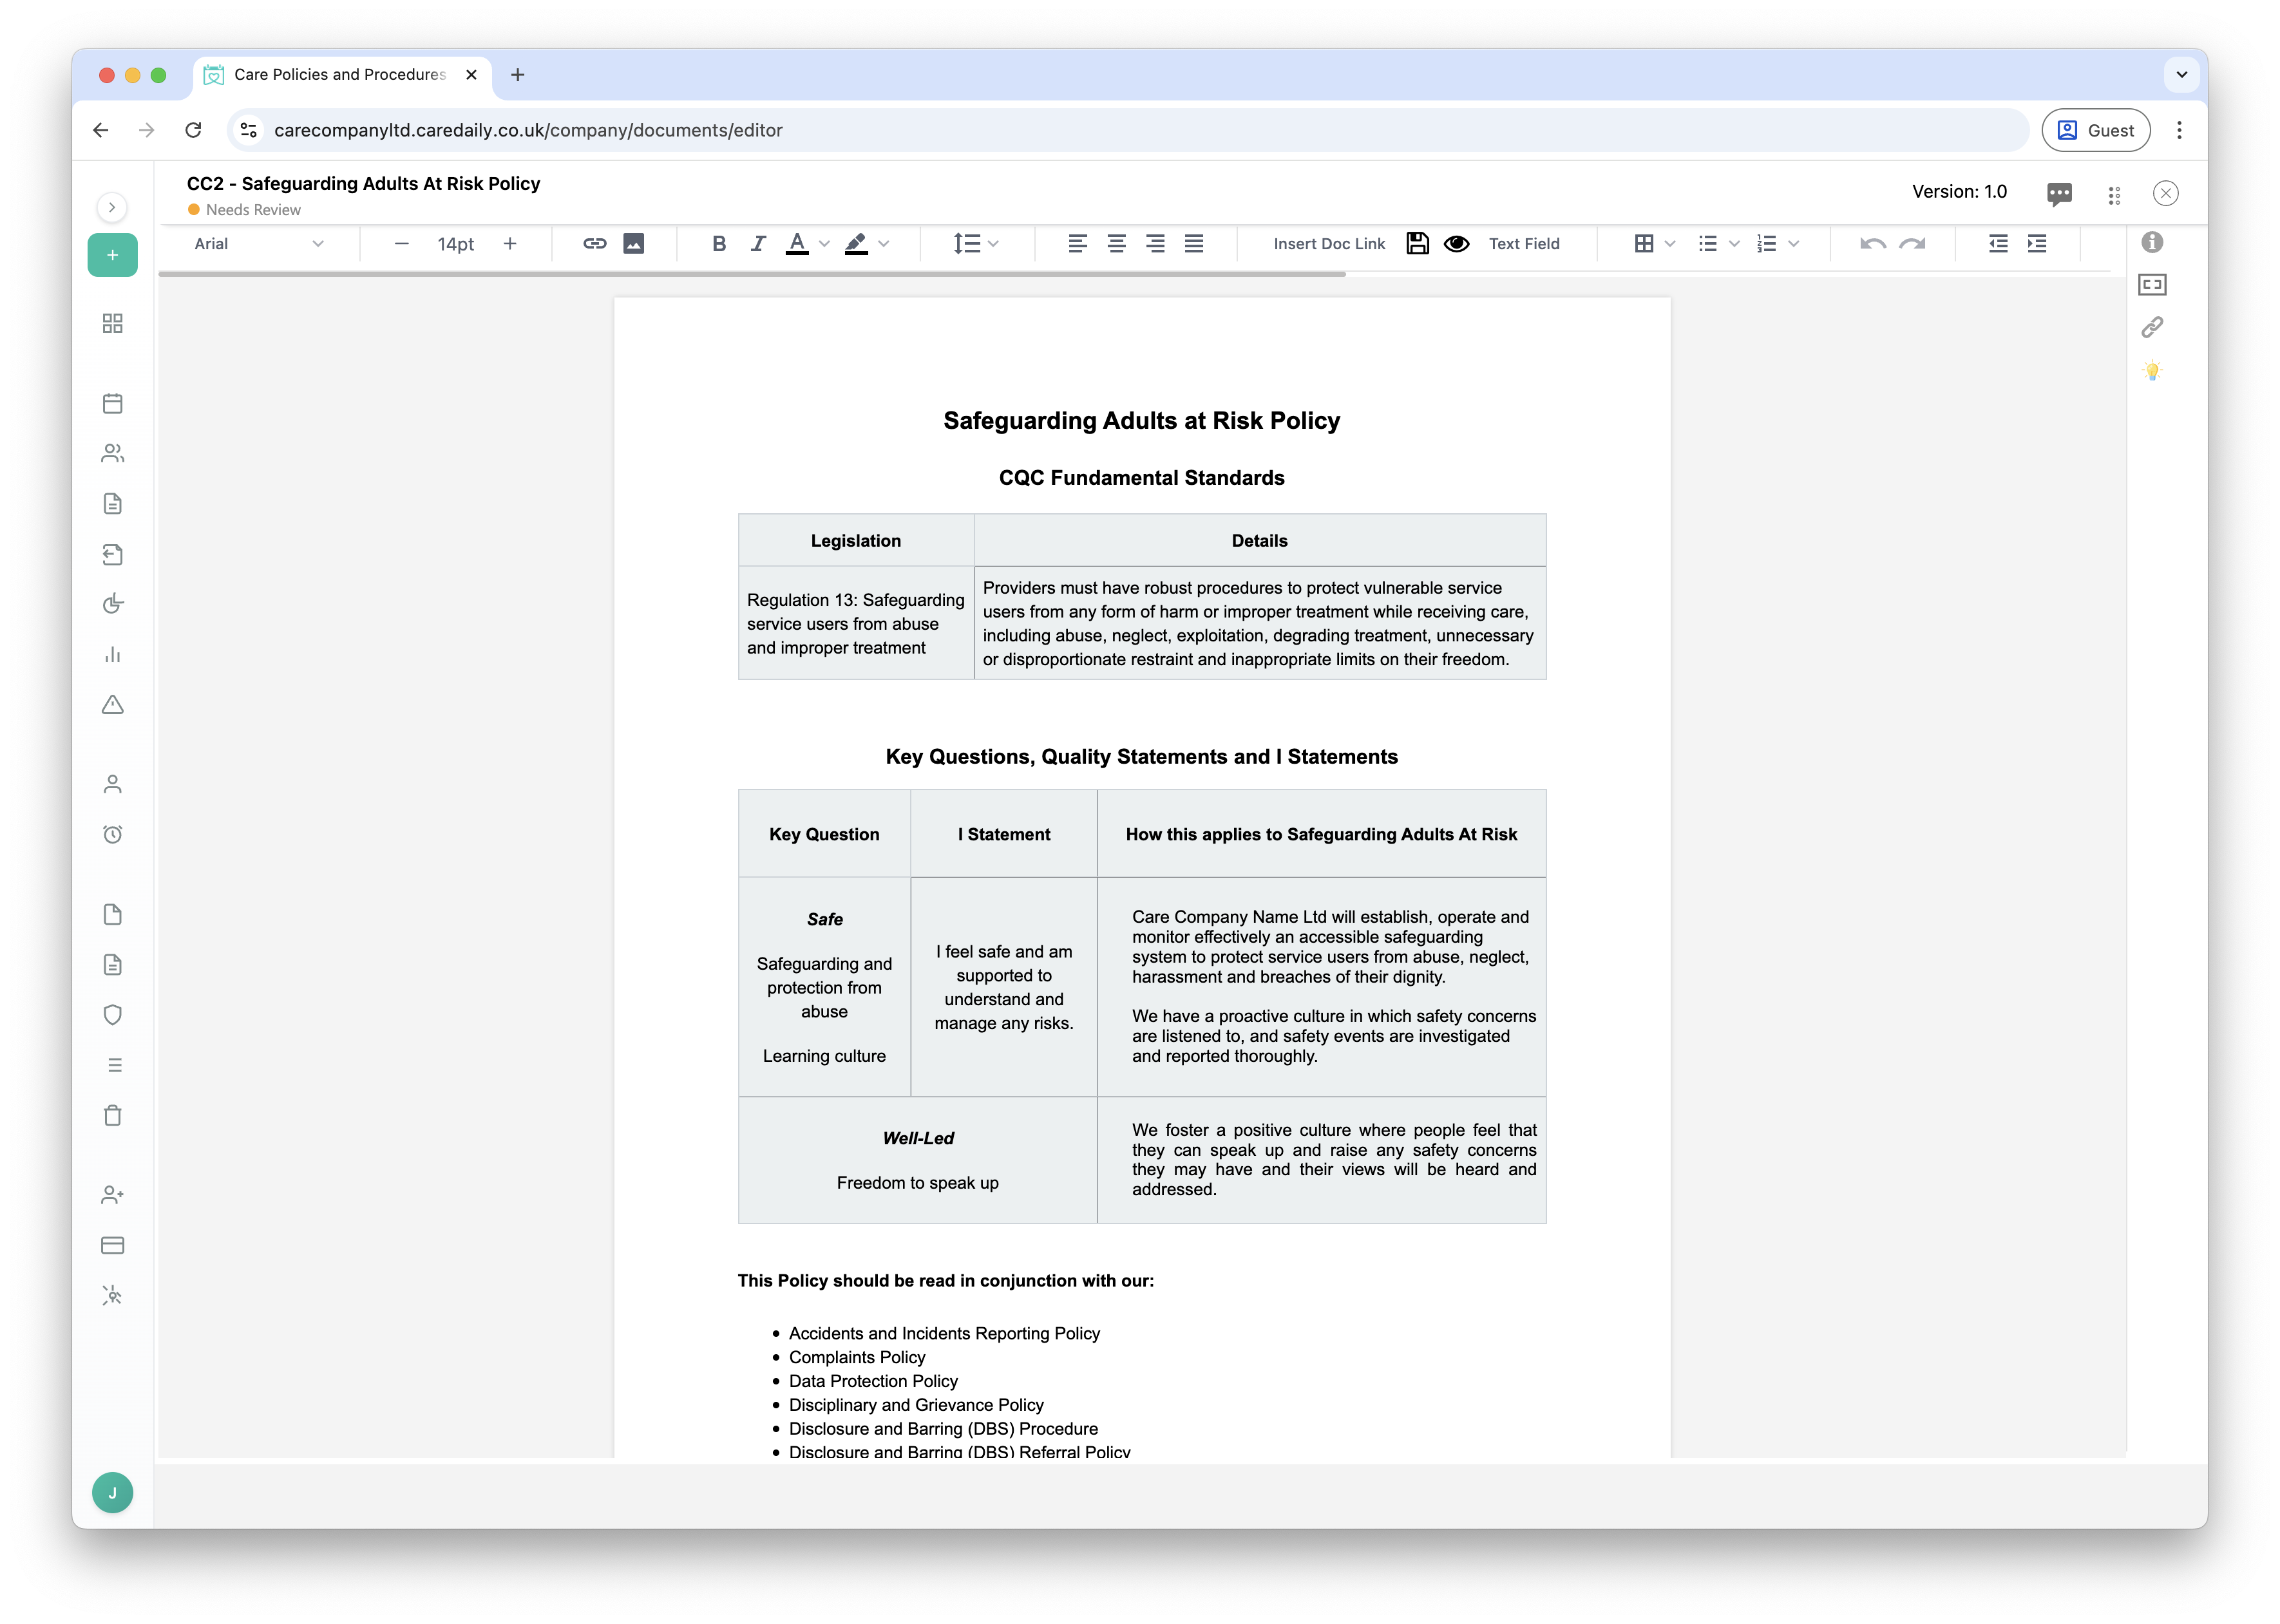Viewport: 2280px width, 1624px height.
Task: Open the comments speech bubble
Action: [x=2059, y=193]
